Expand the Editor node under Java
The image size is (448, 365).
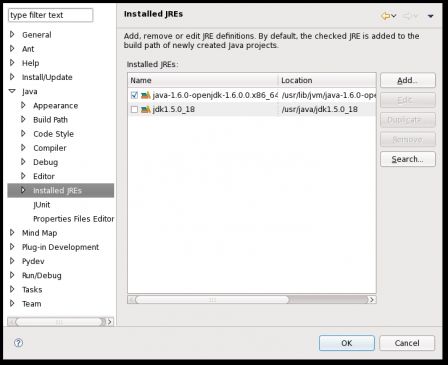click(23, 176)
